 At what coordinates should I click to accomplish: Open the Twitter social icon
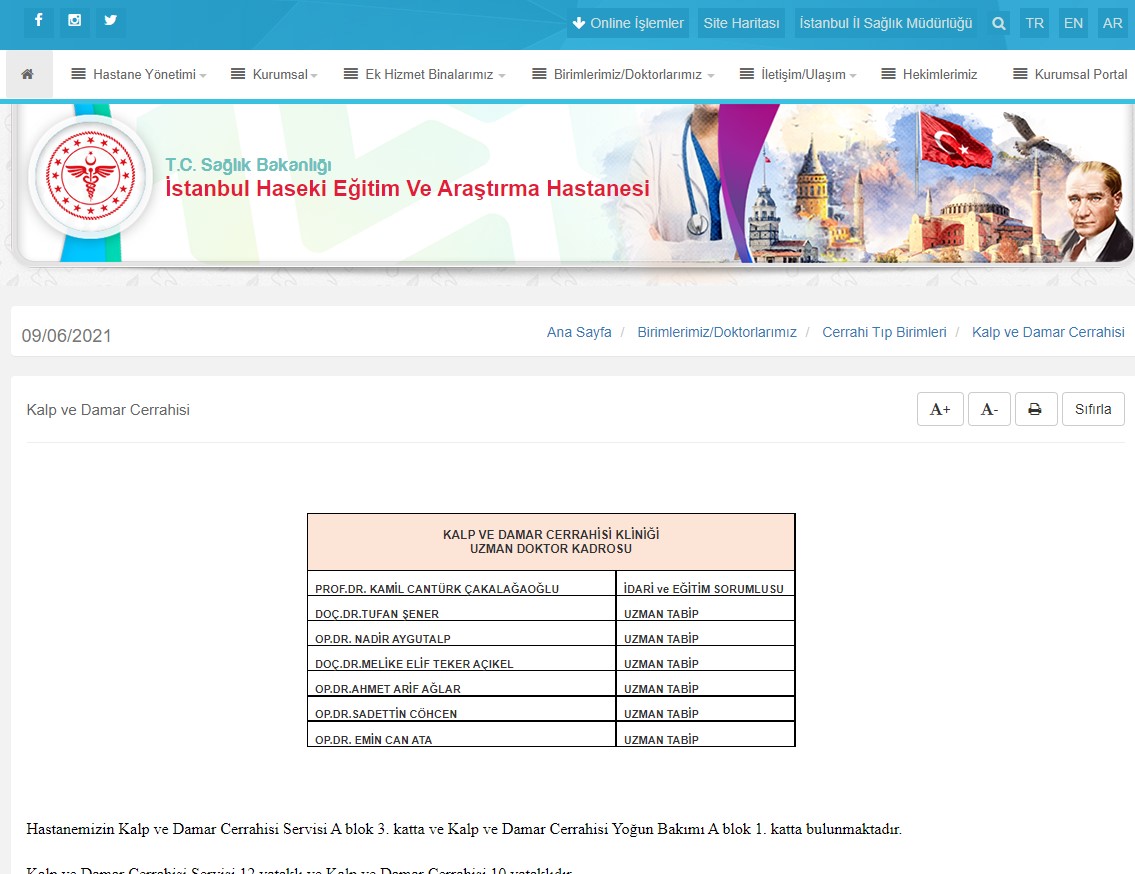110,21
